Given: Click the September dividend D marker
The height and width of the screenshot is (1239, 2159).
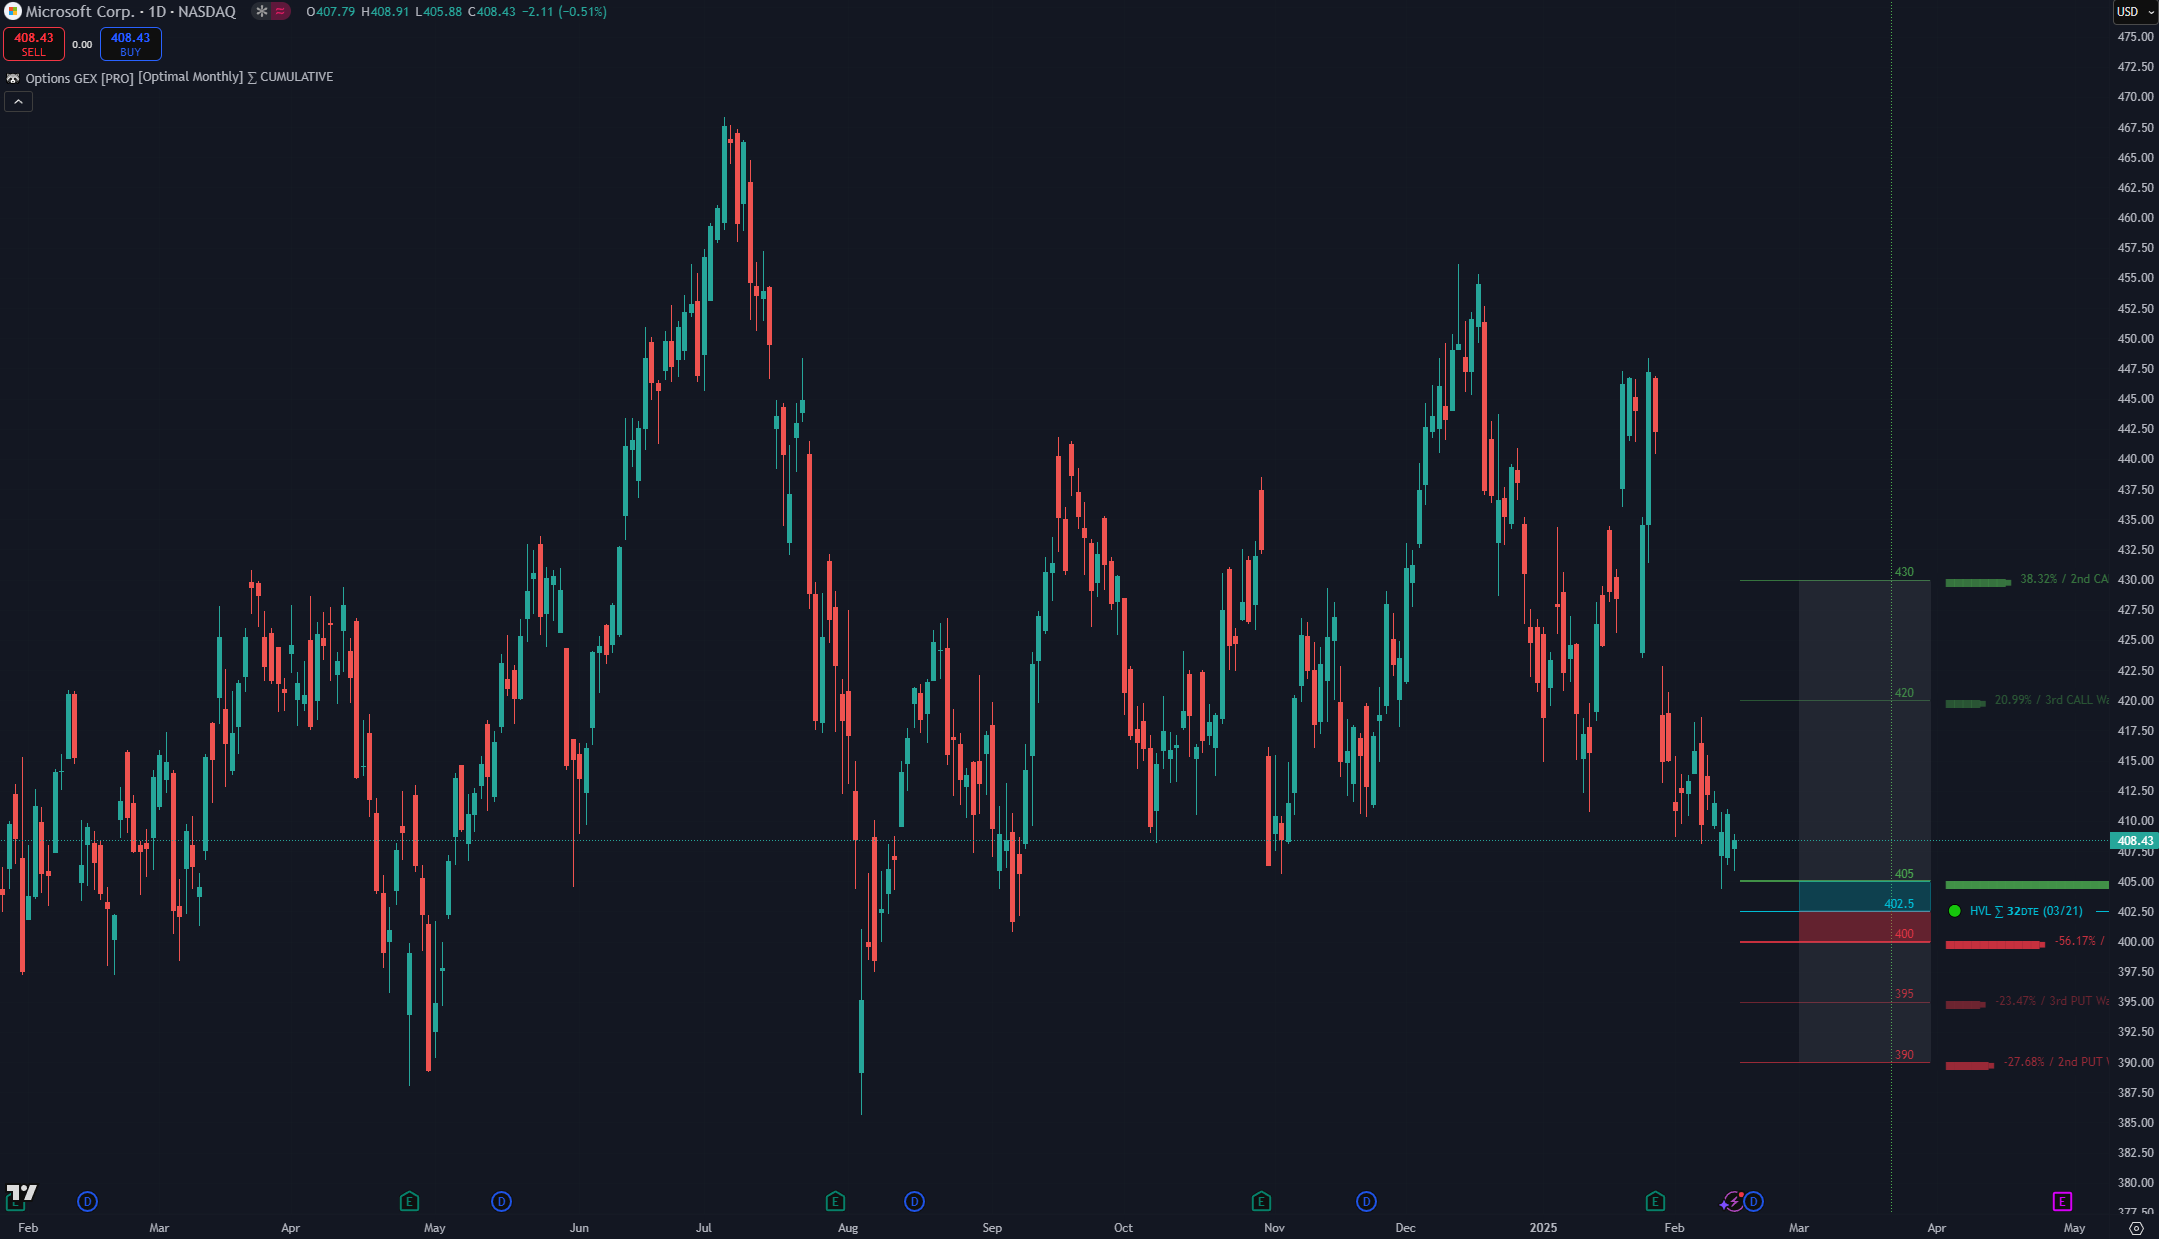Looking at the screenshot, I should point(914,1201).
